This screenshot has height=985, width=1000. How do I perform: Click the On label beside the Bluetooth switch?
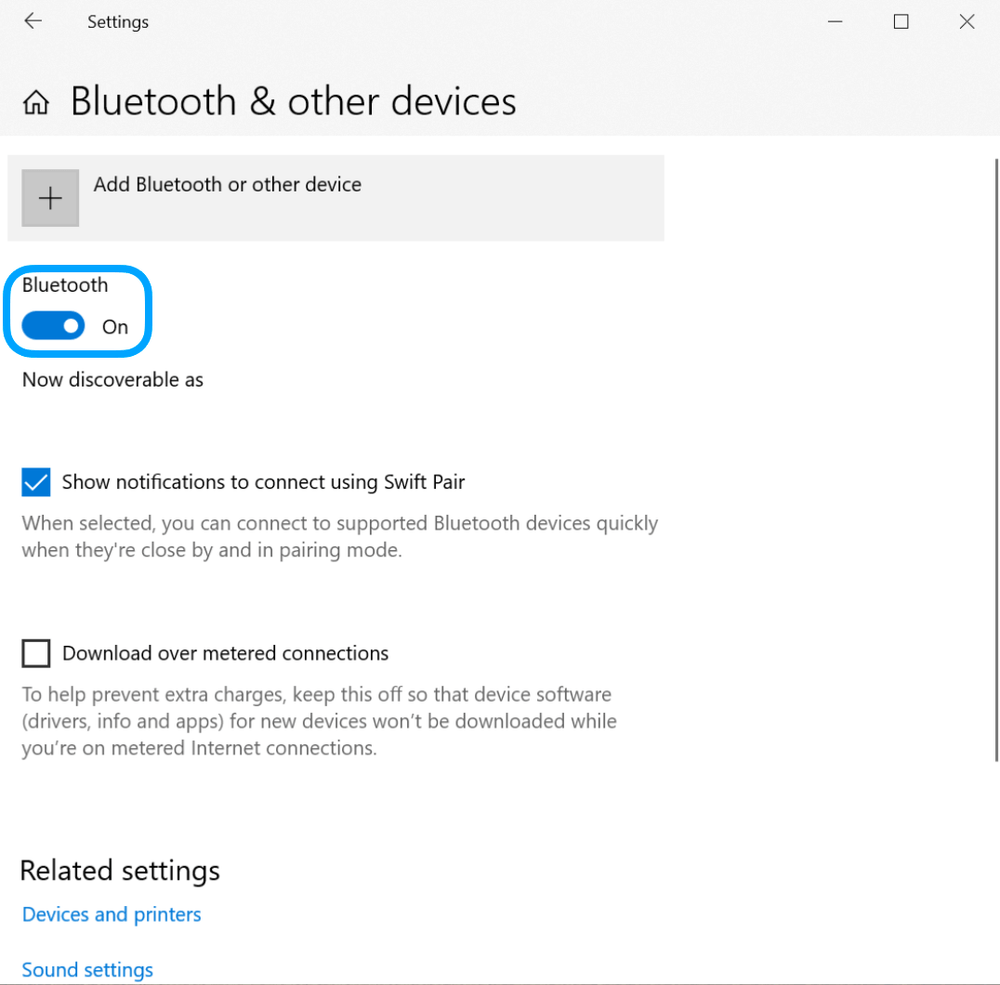pos(115,327)
